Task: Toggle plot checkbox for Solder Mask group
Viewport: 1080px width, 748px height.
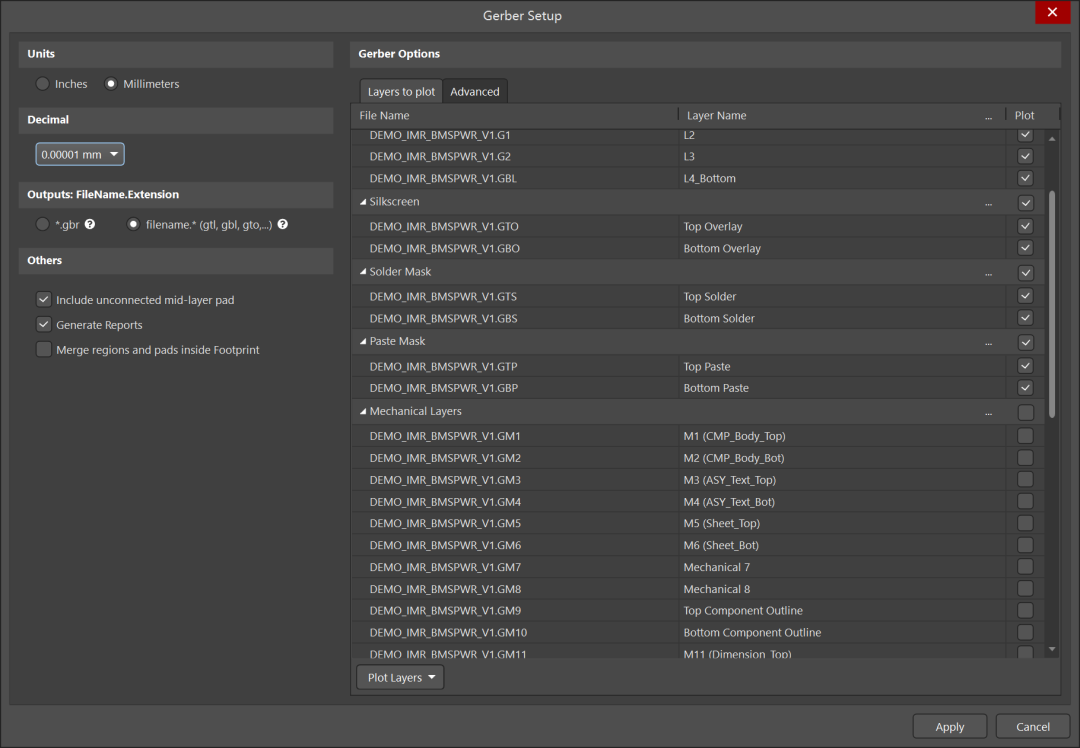Action: click(x=1026, y=273)
